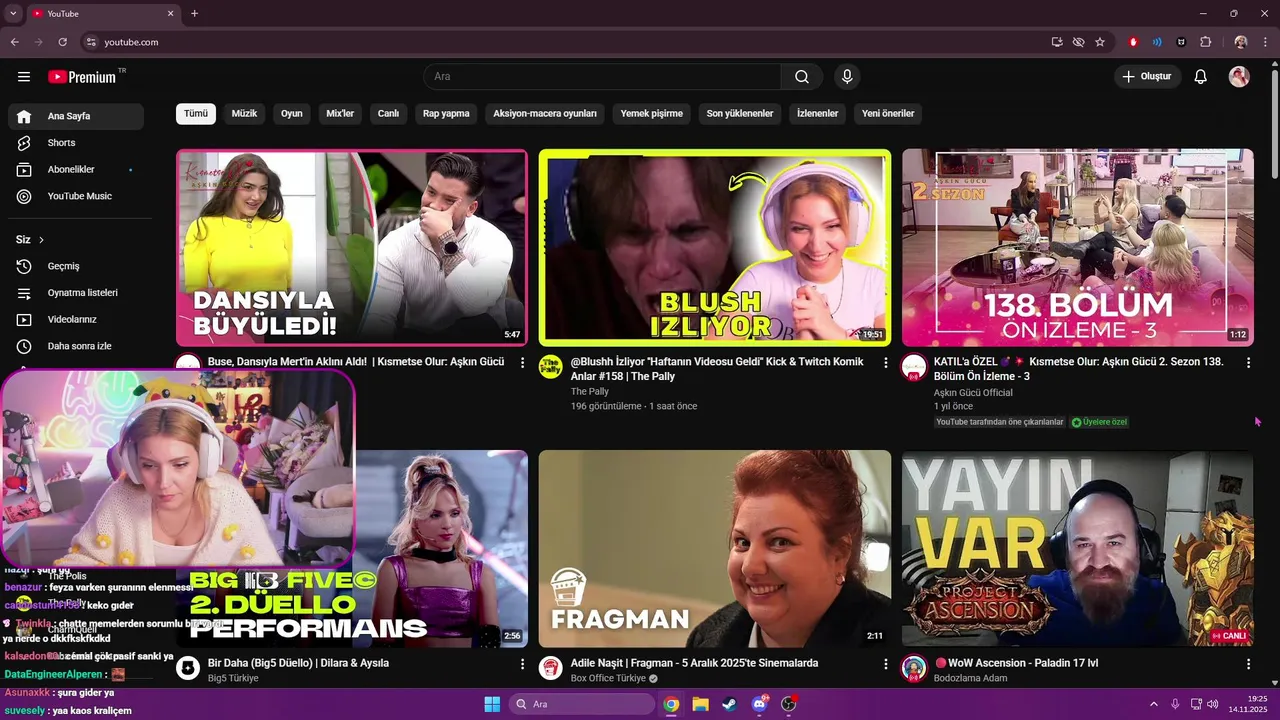Open more options for KATIL'a ÖZEL video

1248,362
